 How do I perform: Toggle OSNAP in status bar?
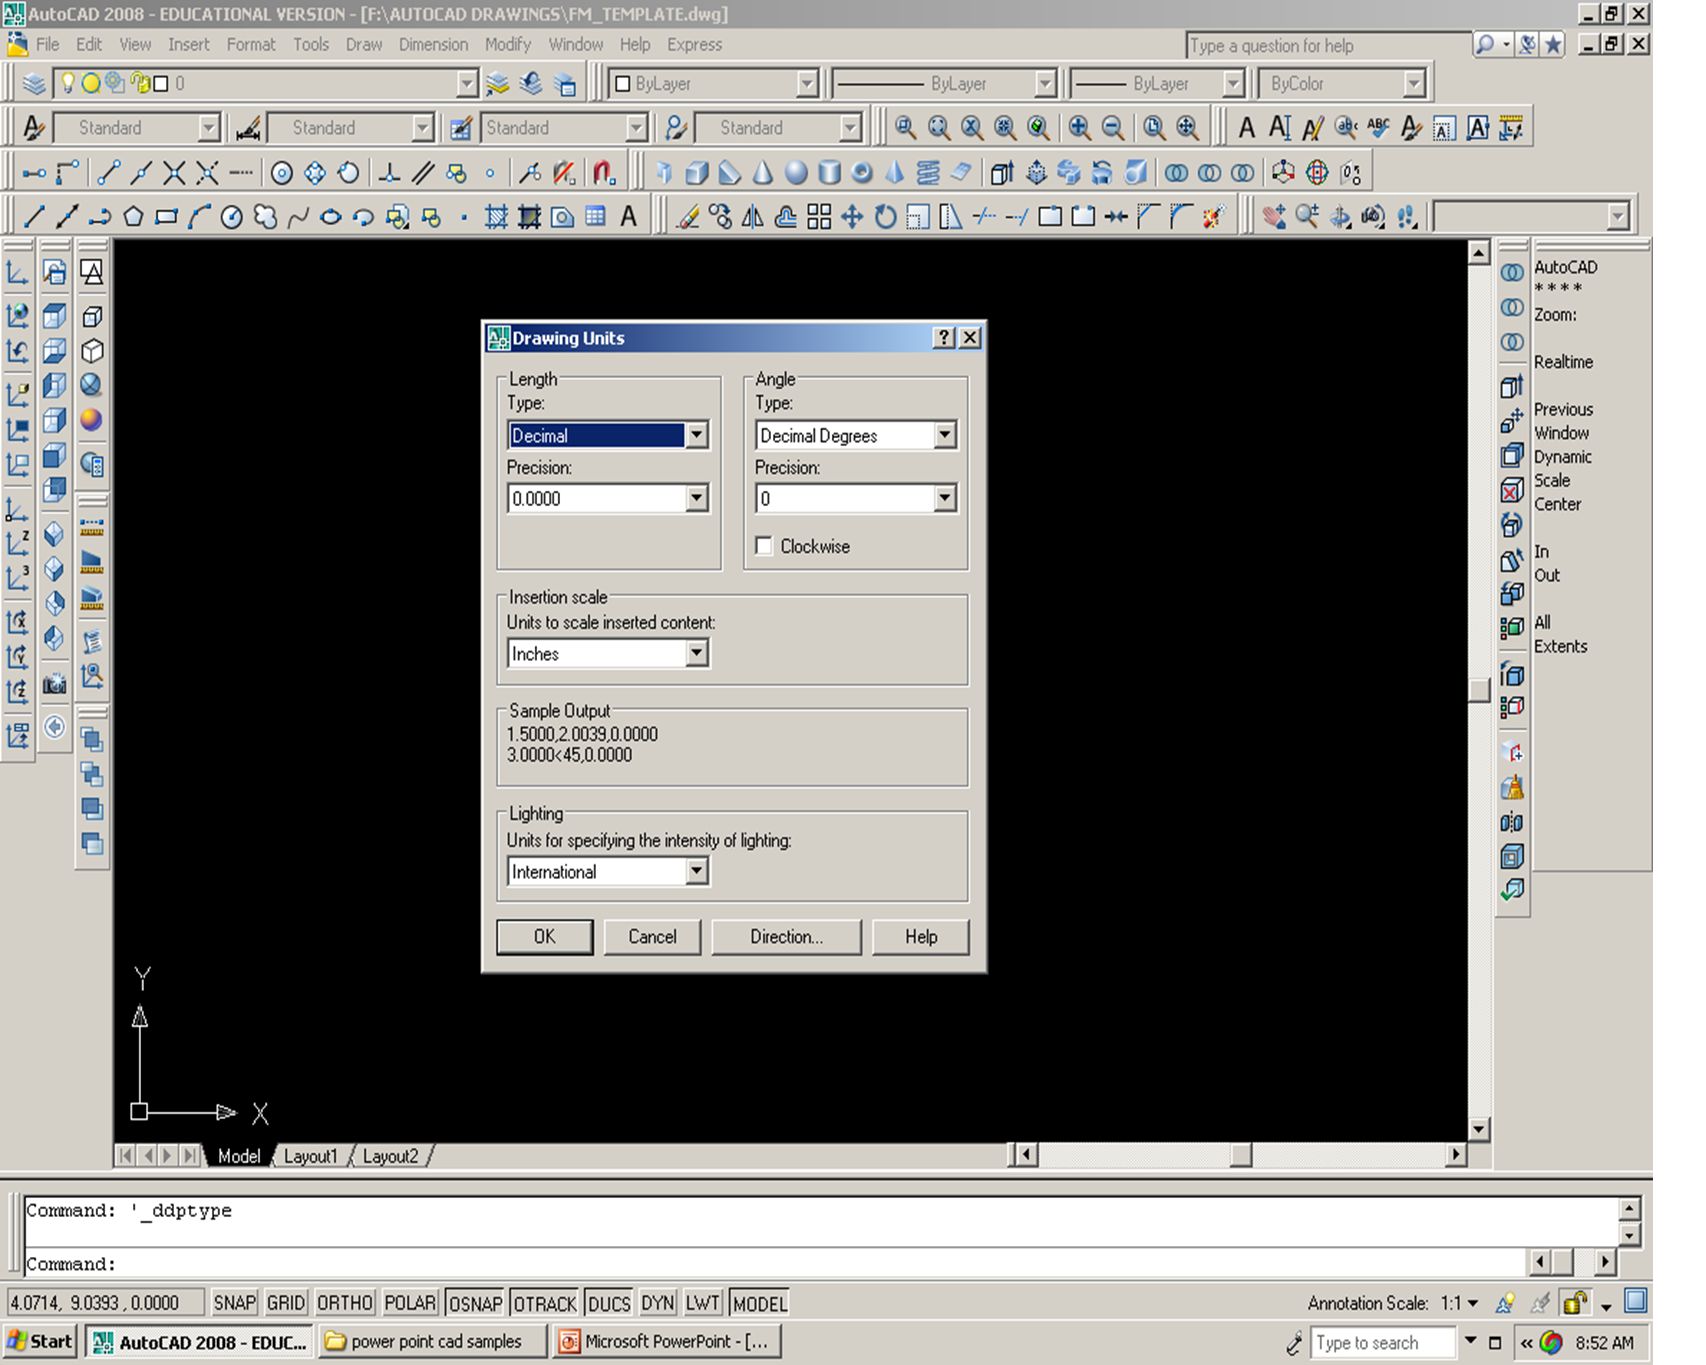[x=475, y=1303]
